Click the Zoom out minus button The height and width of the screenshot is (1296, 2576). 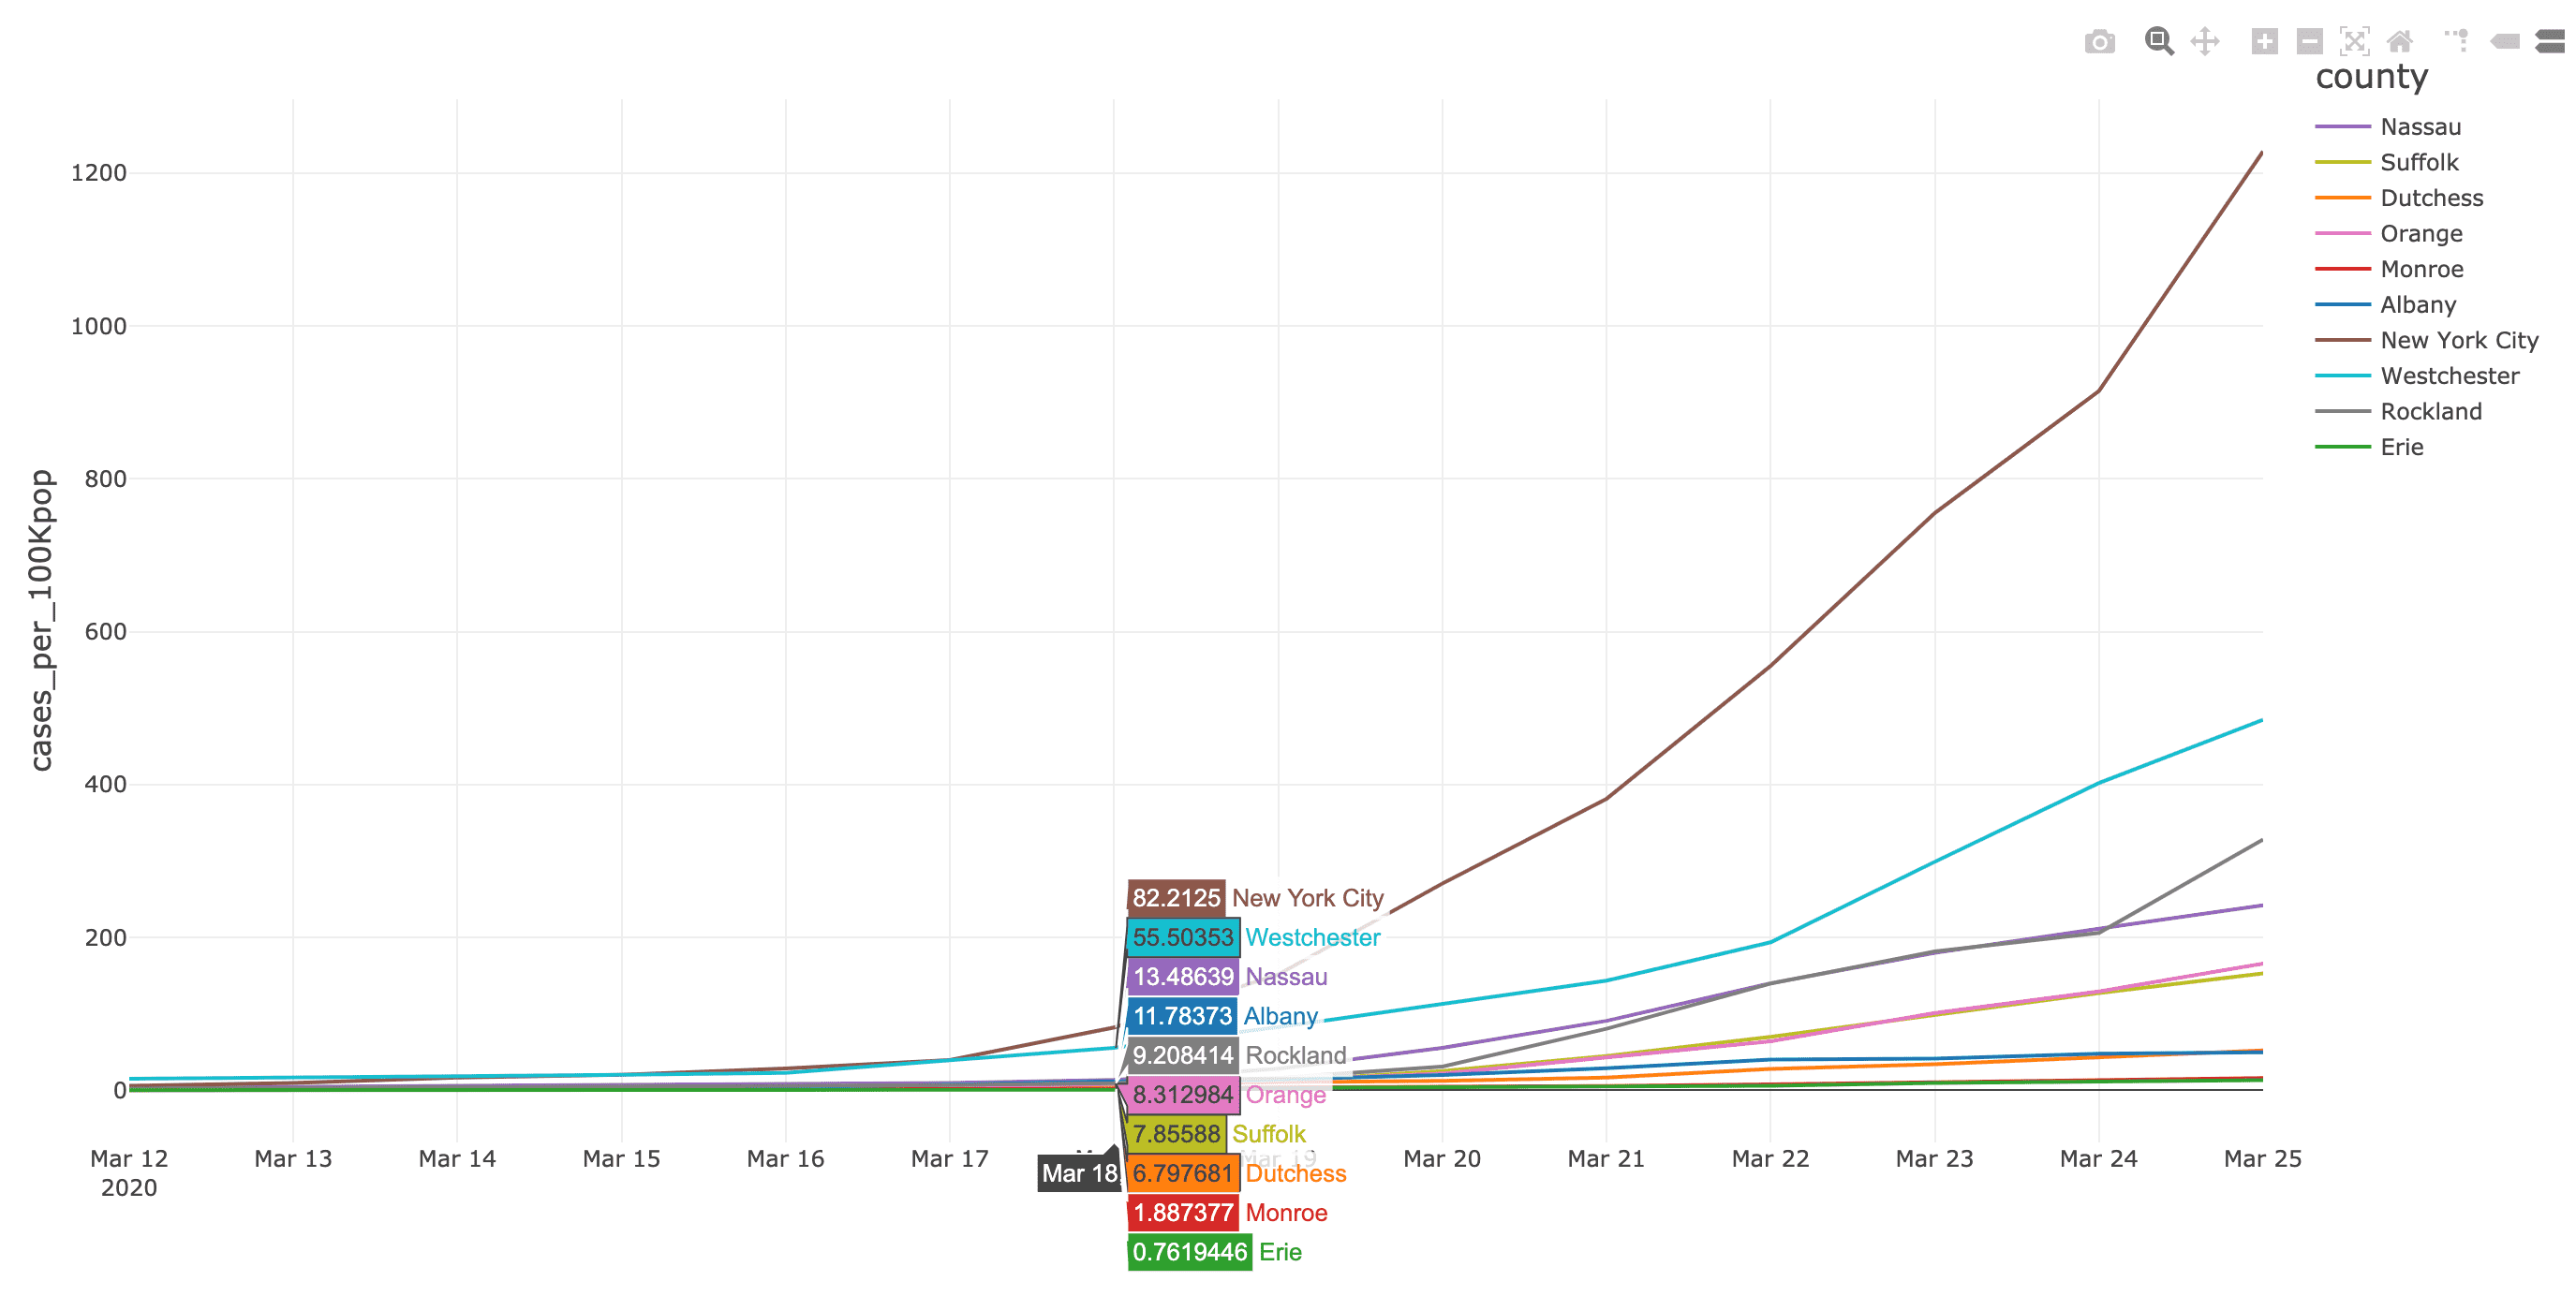click(2309, 42)
